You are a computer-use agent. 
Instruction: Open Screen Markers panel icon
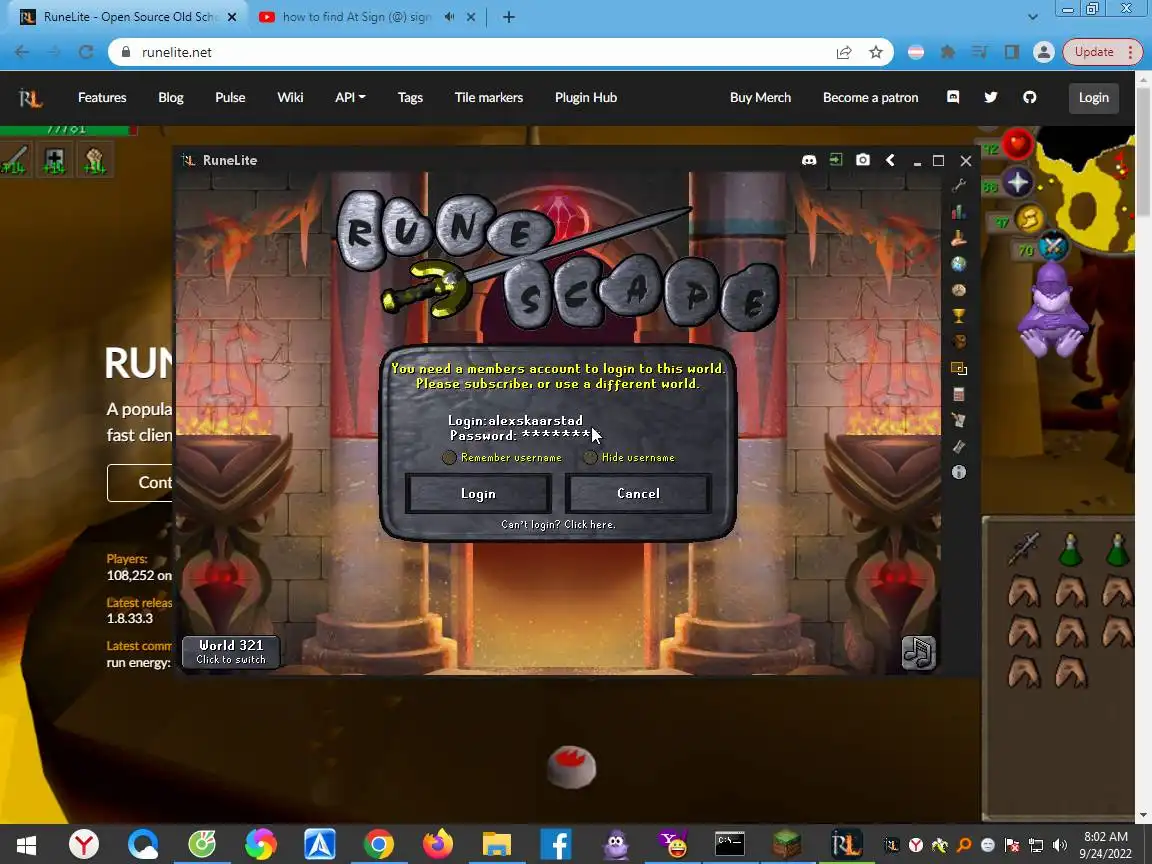click(x=958, y=368)
